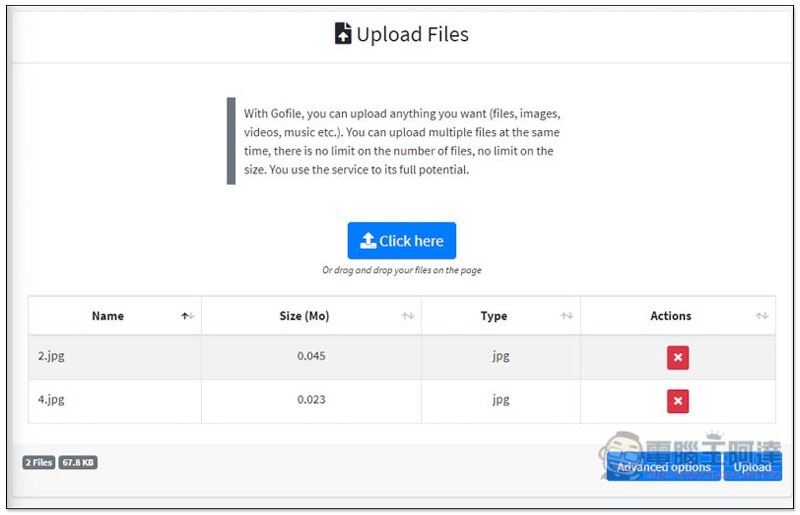
Task: Click the Name column header
Action: 108,316
